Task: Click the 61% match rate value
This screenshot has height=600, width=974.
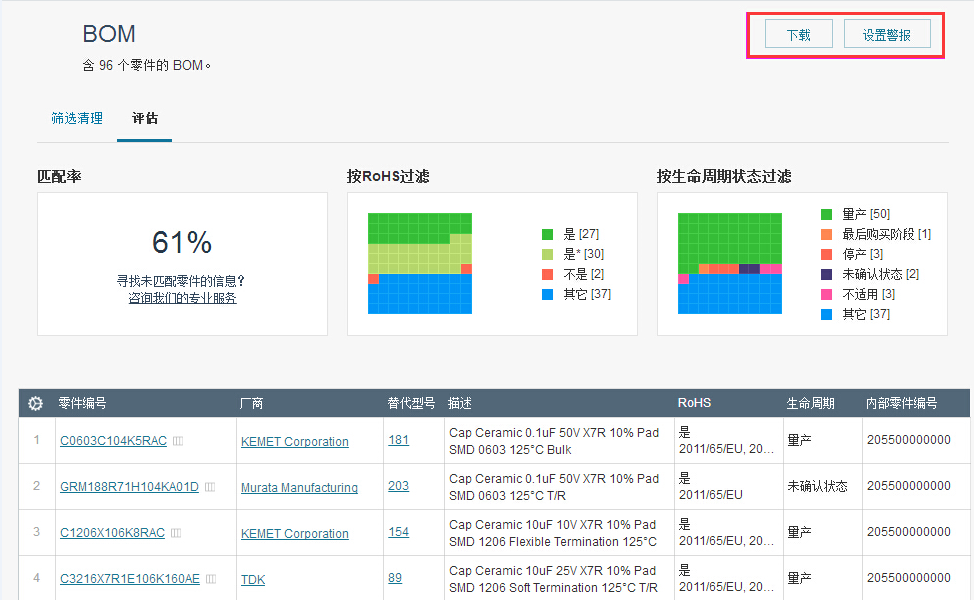Action: [x=182, y=242]
